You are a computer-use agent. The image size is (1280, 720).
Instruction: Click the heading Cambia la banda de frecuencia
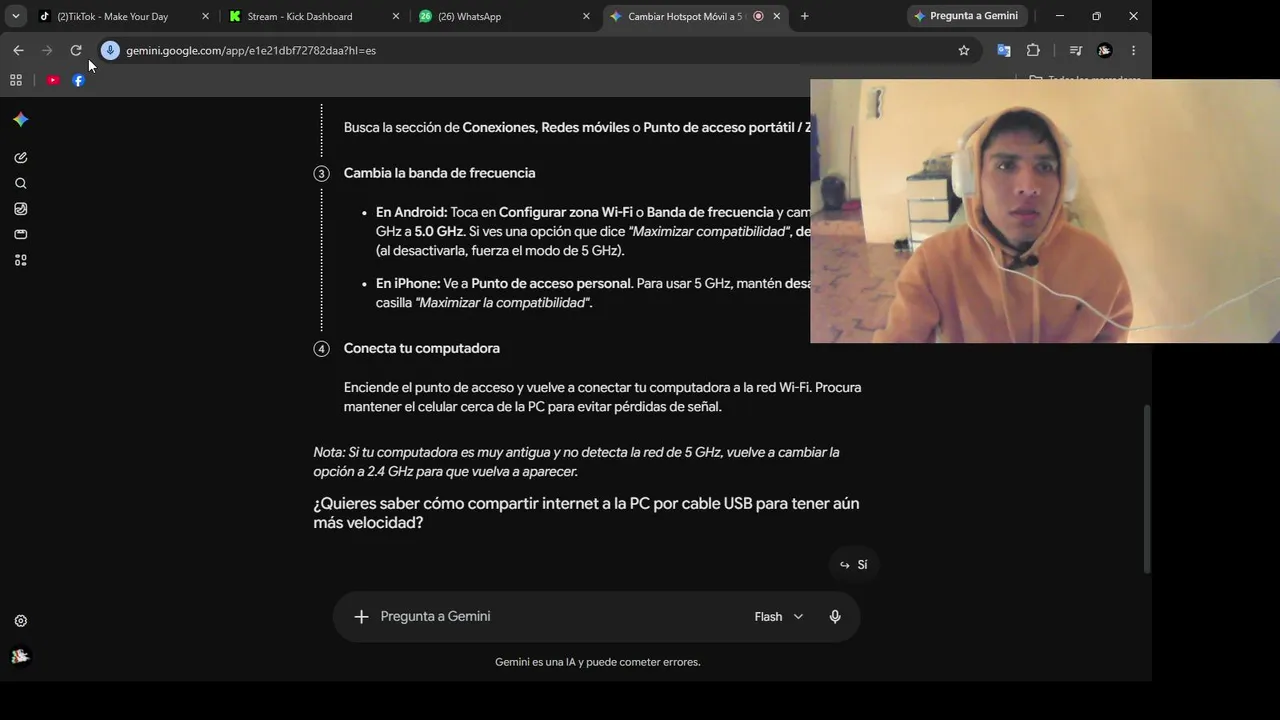439,173
